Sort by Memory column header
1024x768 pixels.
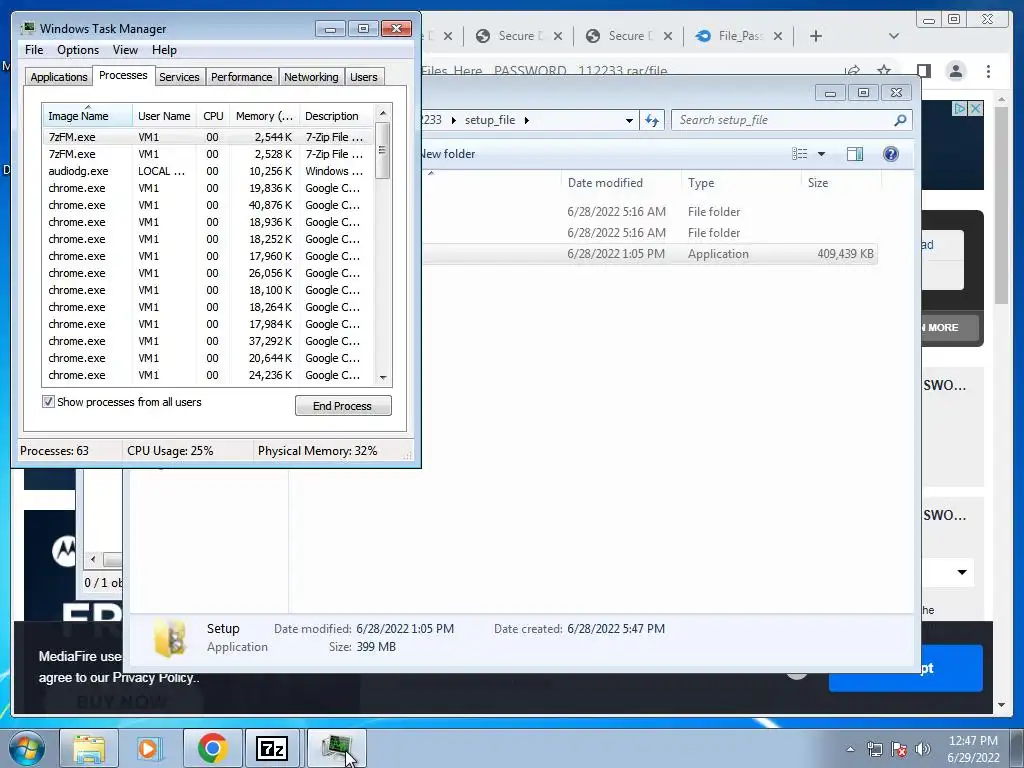coord(264,116)
